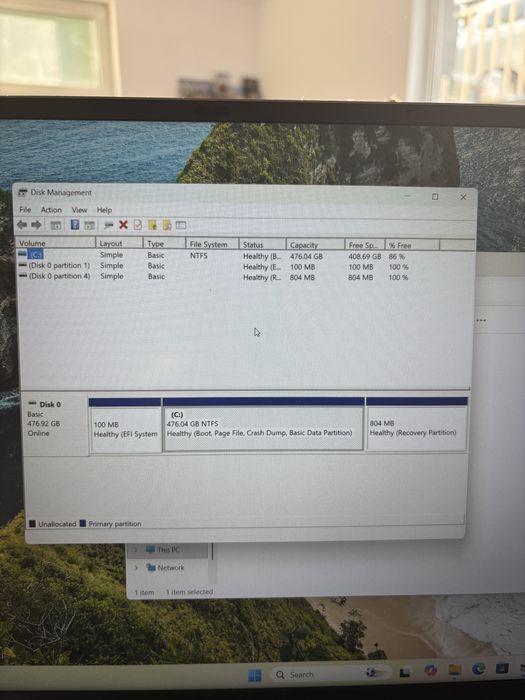Image resolution: width=525 pixels, height=700 pixels.
Task: Sort by the Volume column header
Action: (56, 243)
